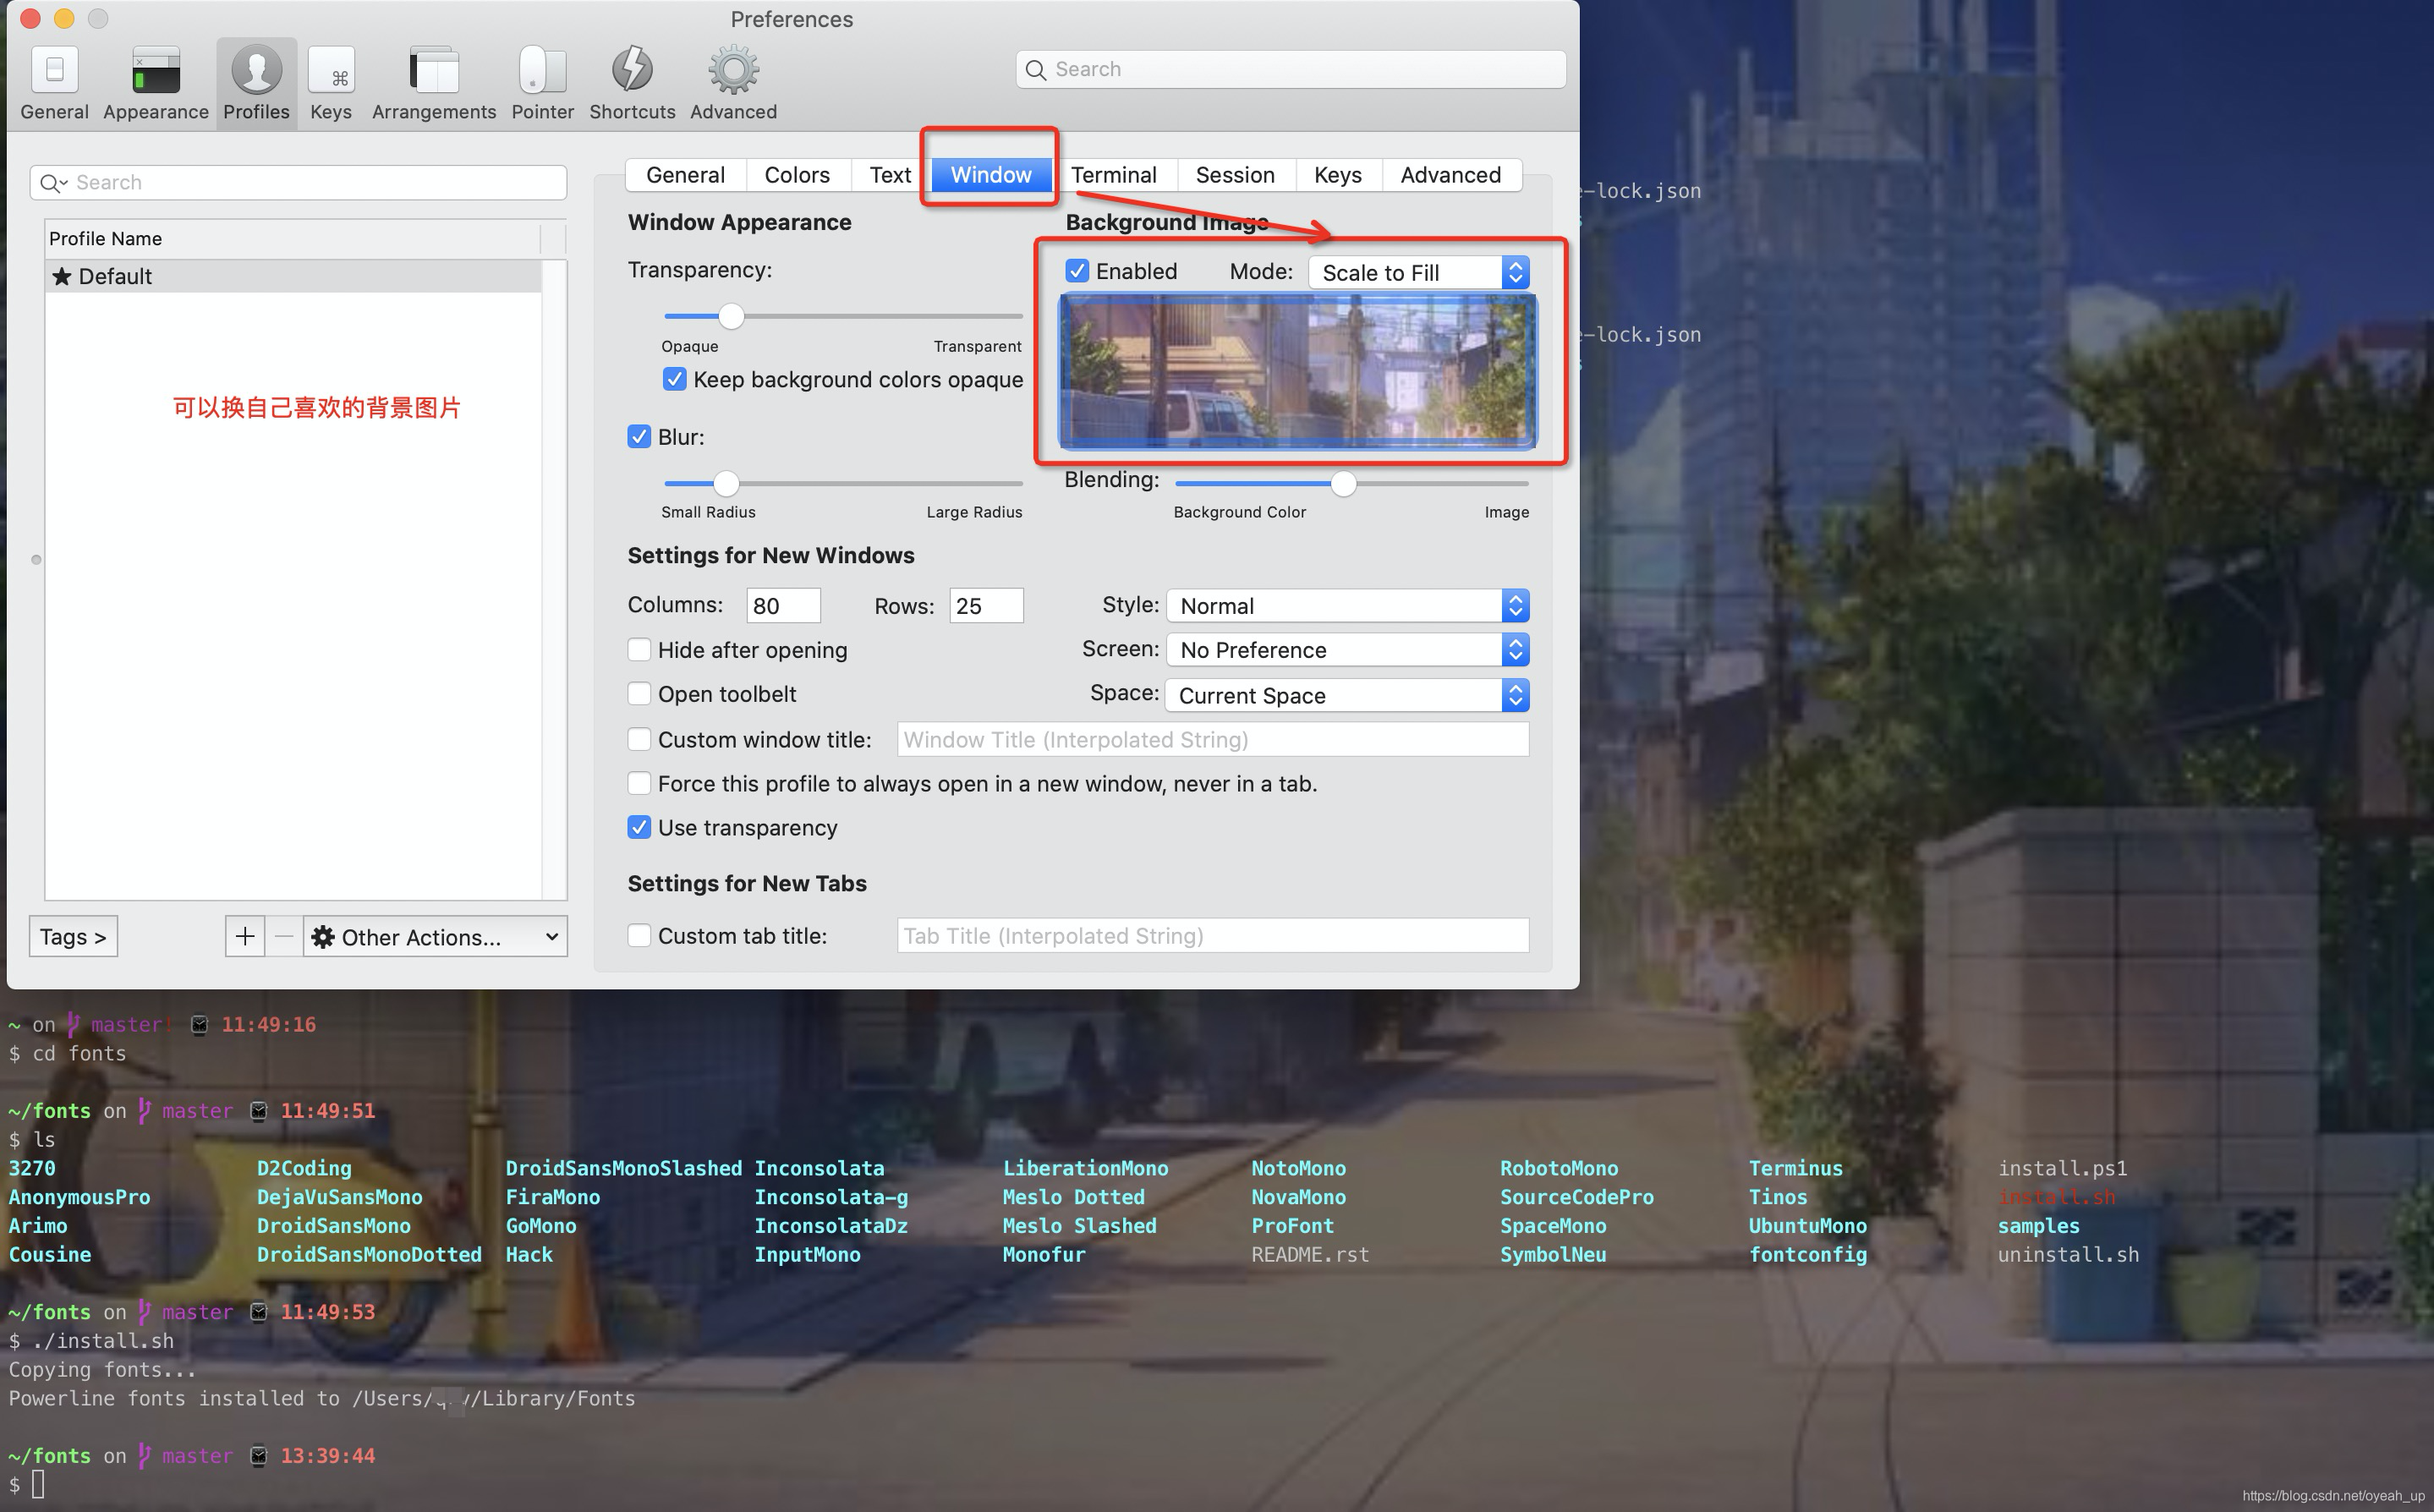Image resolution: width=2434 pixels, height=1512 pixels.
Task: Click the add profile plus button
Action: [245, 936]
